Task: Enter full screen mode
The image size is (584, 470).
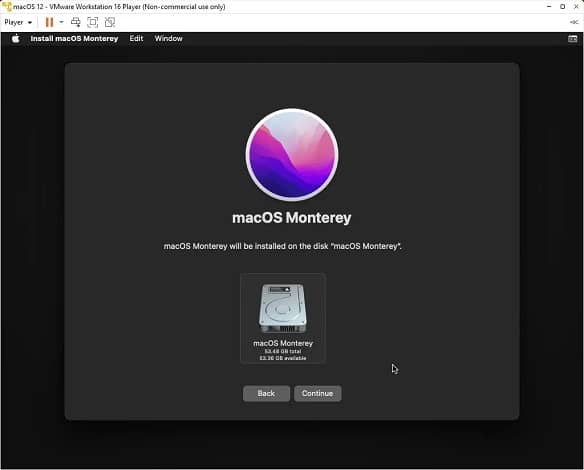Action: (92, 22)
